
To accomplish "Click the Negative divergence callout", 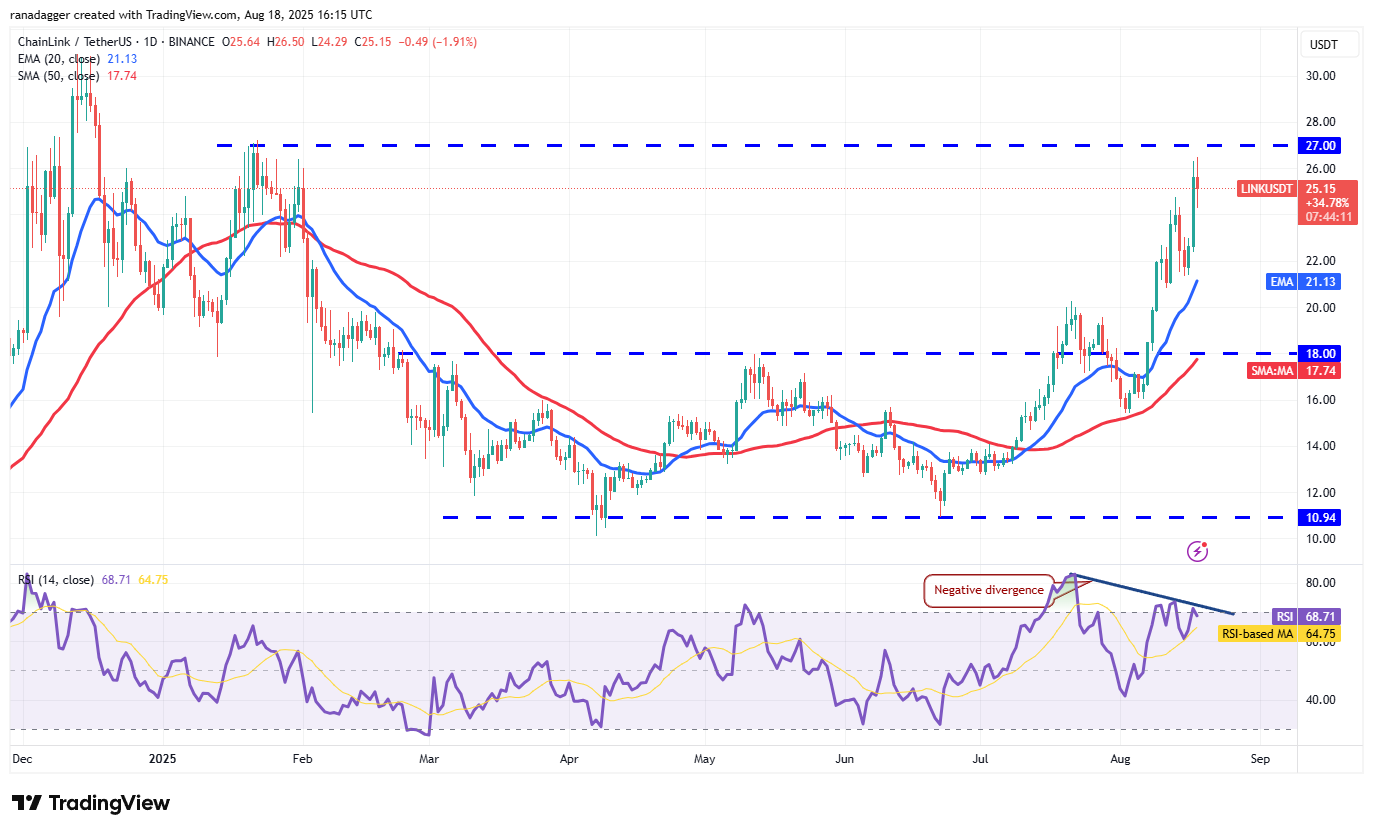I will [988, 590].
